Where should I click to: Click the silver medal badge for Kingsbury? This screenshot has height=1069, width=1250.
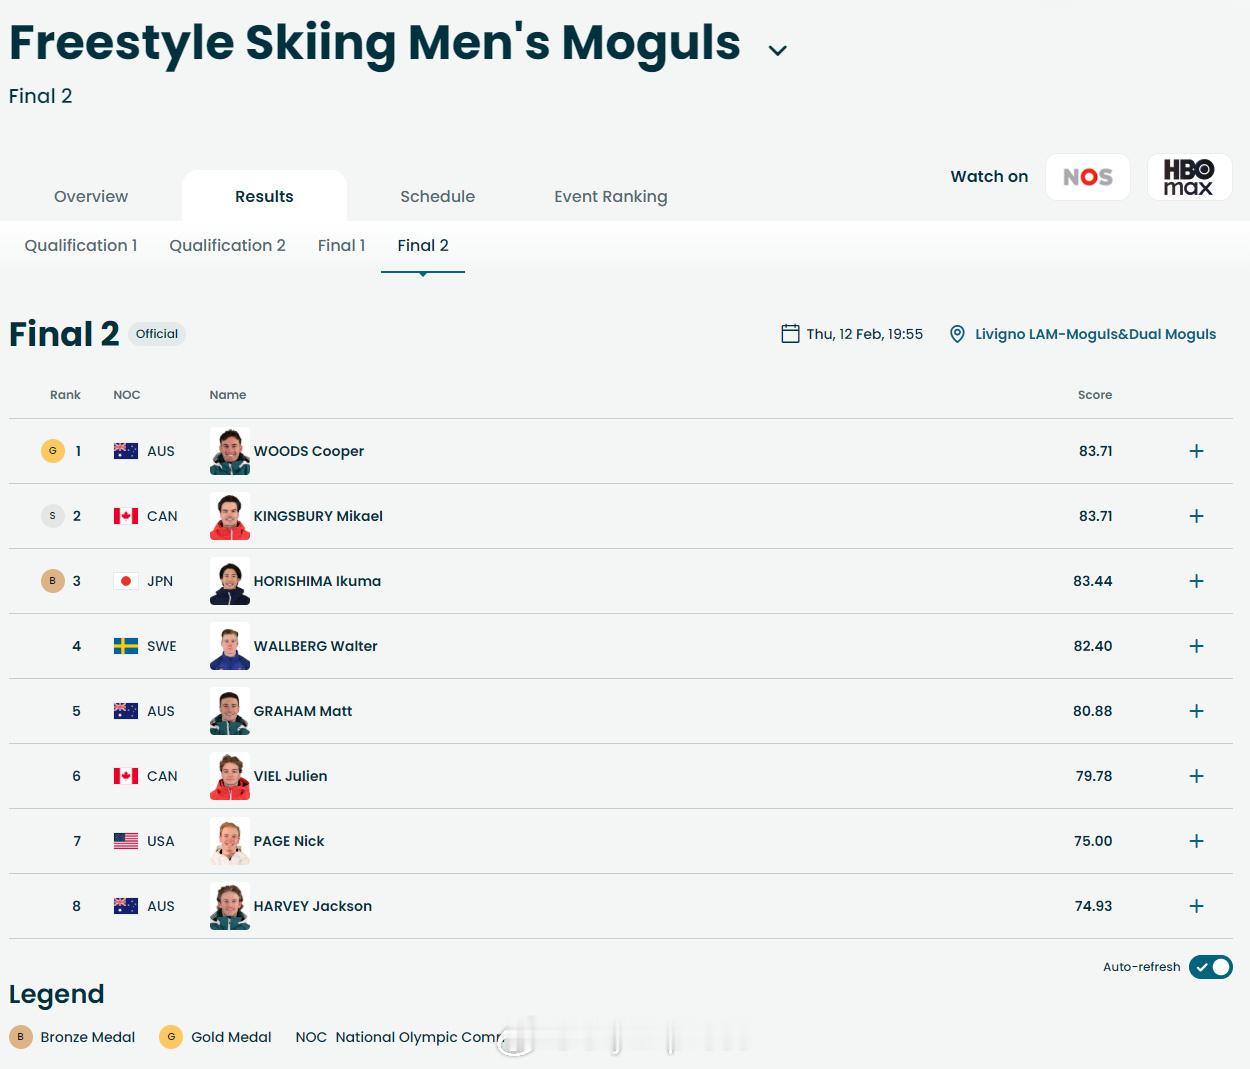click(x=52, y=516)
